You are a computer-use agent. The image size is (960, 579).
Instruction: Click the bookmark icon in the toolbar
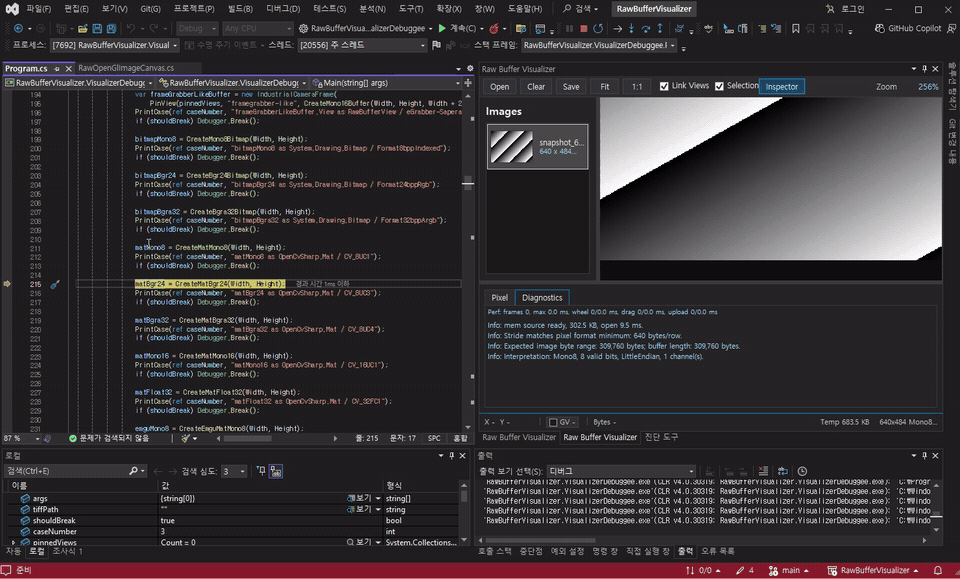click(795, 29)
